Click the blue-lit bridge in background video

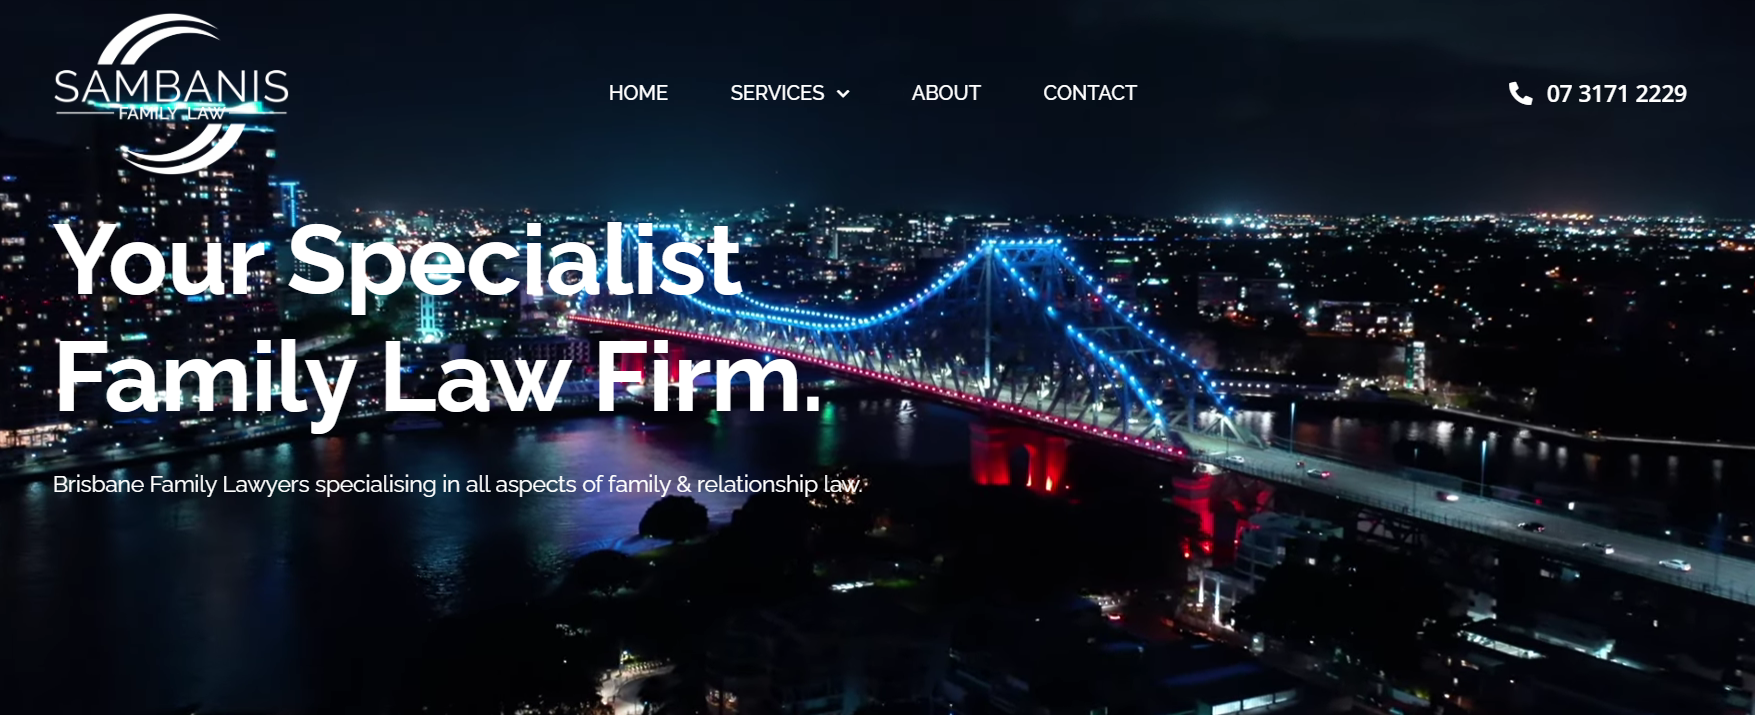(x=1000, y=330)
